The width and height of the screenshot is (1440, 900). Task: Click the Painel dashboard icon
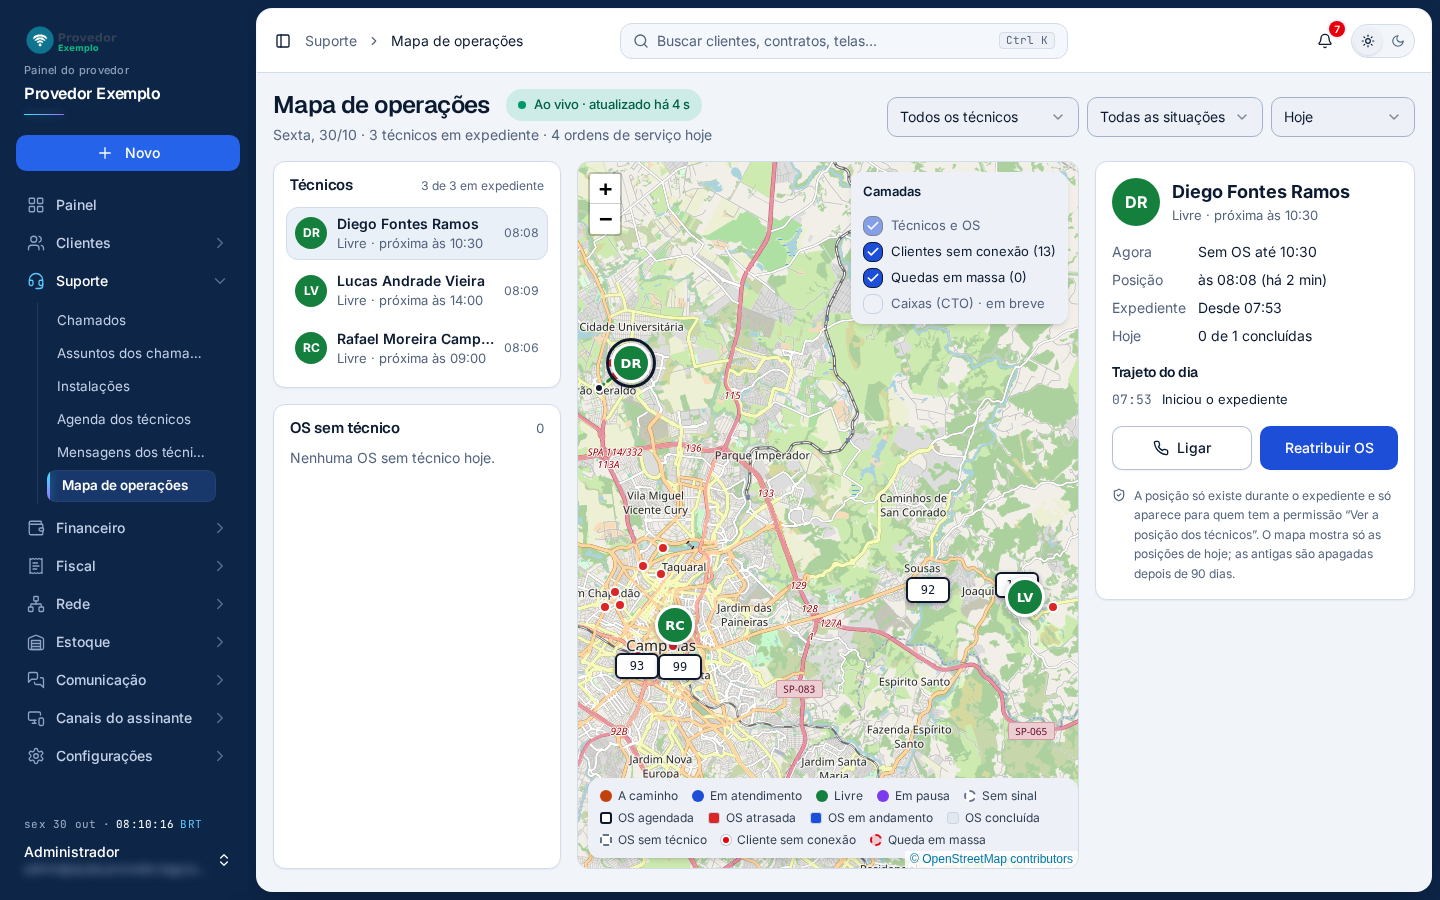coord(36,205)
